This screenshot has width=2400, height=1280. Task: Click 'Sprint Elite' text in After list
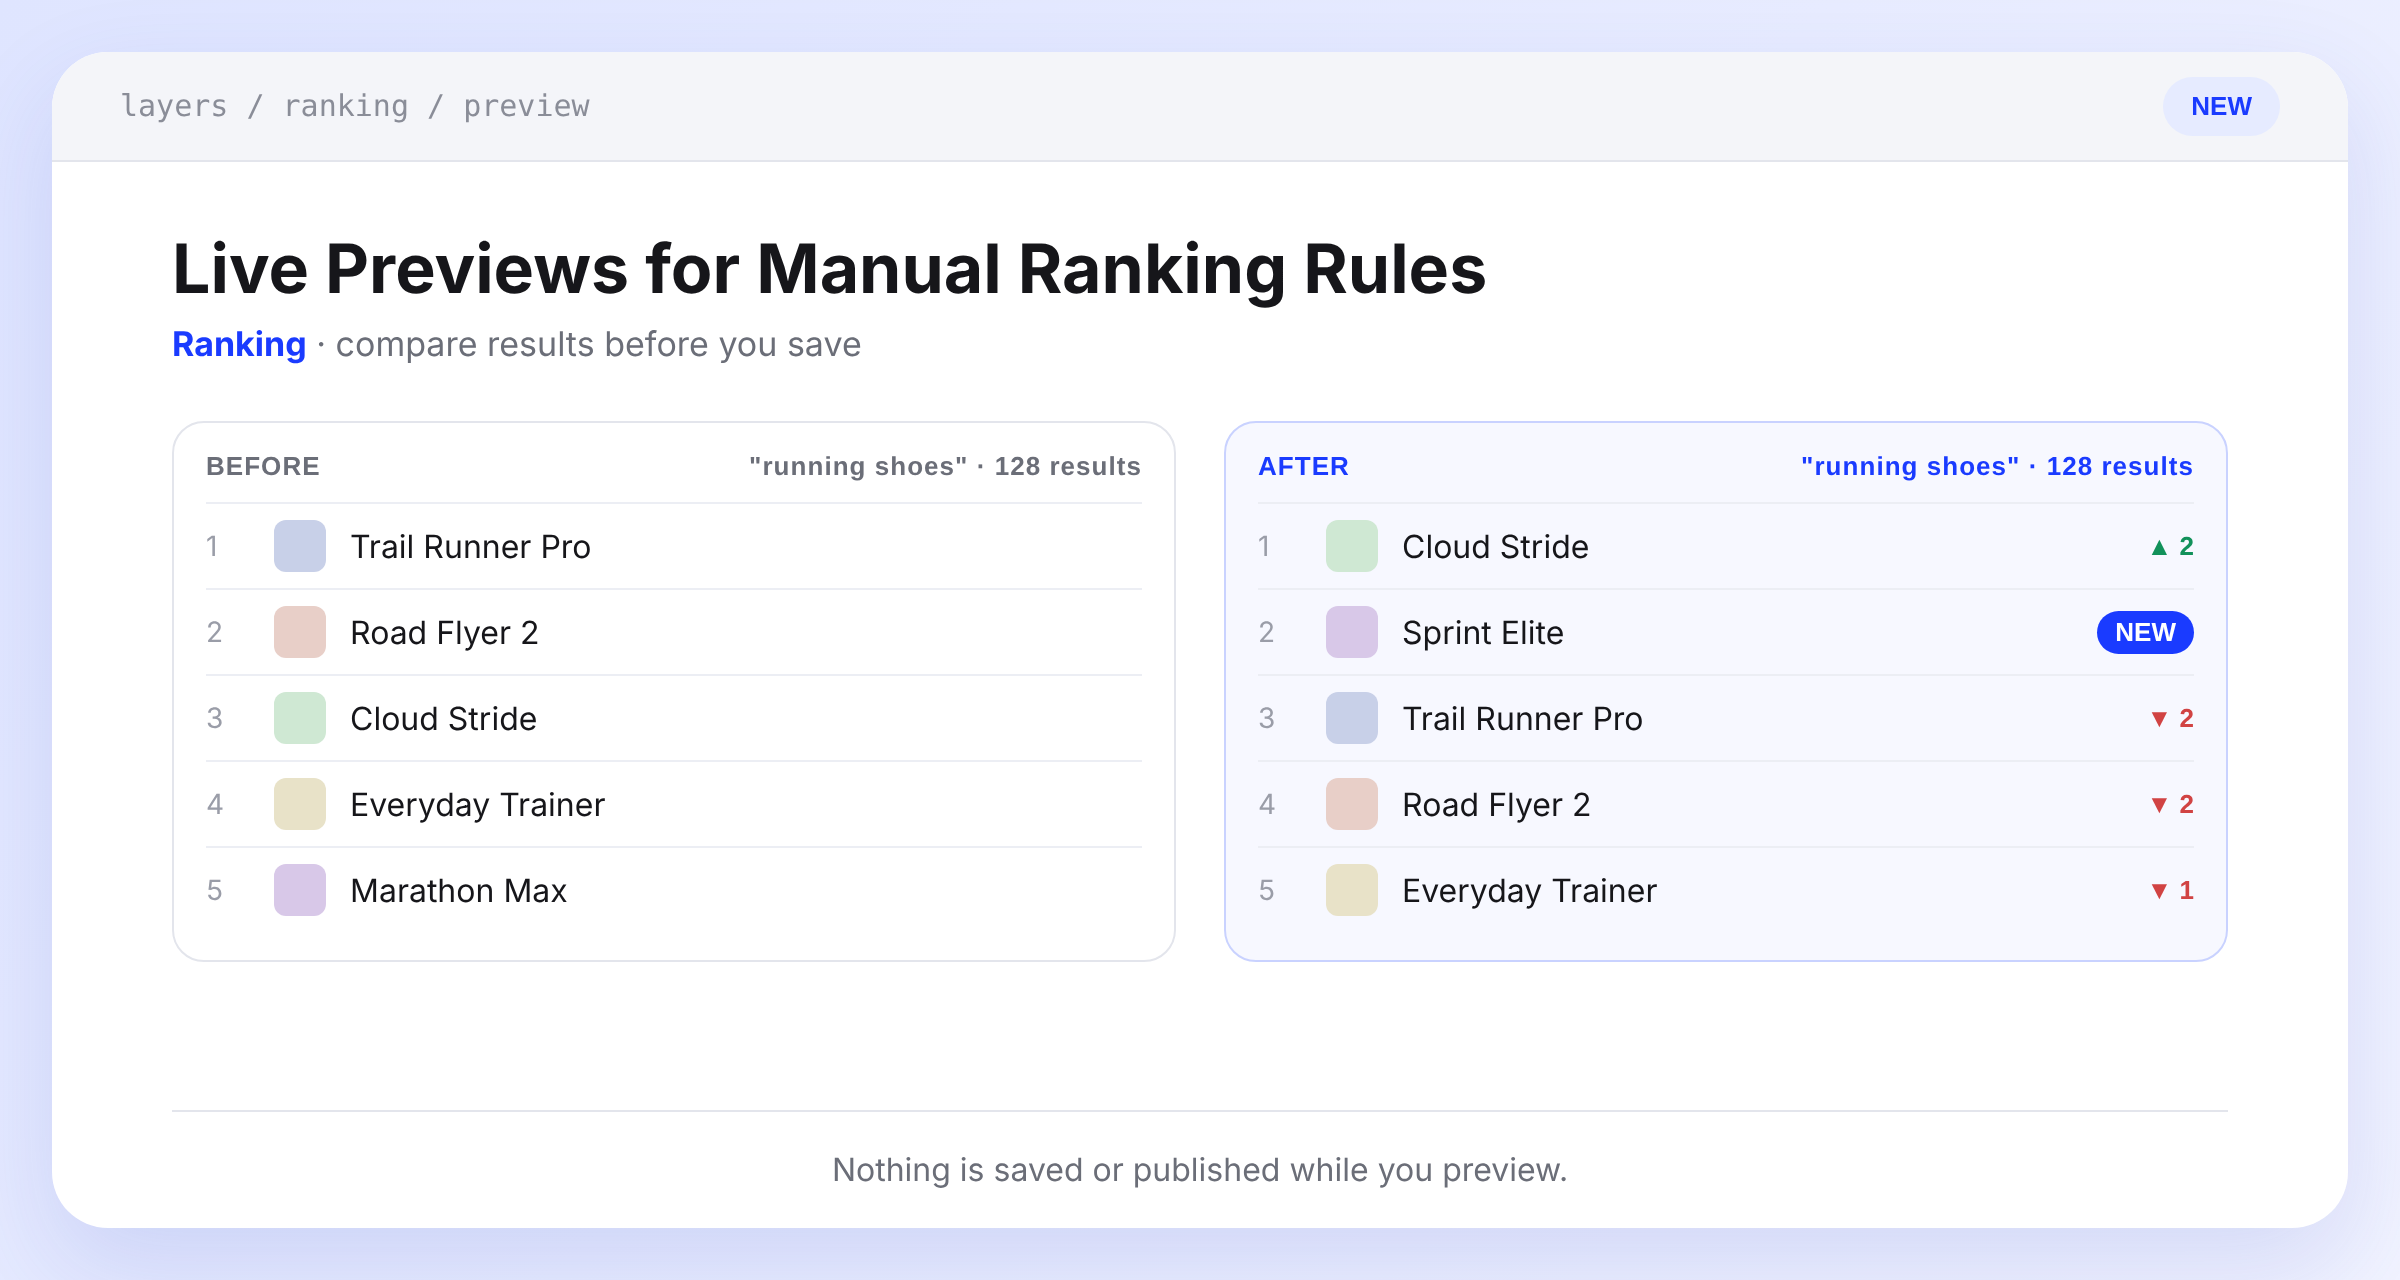[1482, 633]
